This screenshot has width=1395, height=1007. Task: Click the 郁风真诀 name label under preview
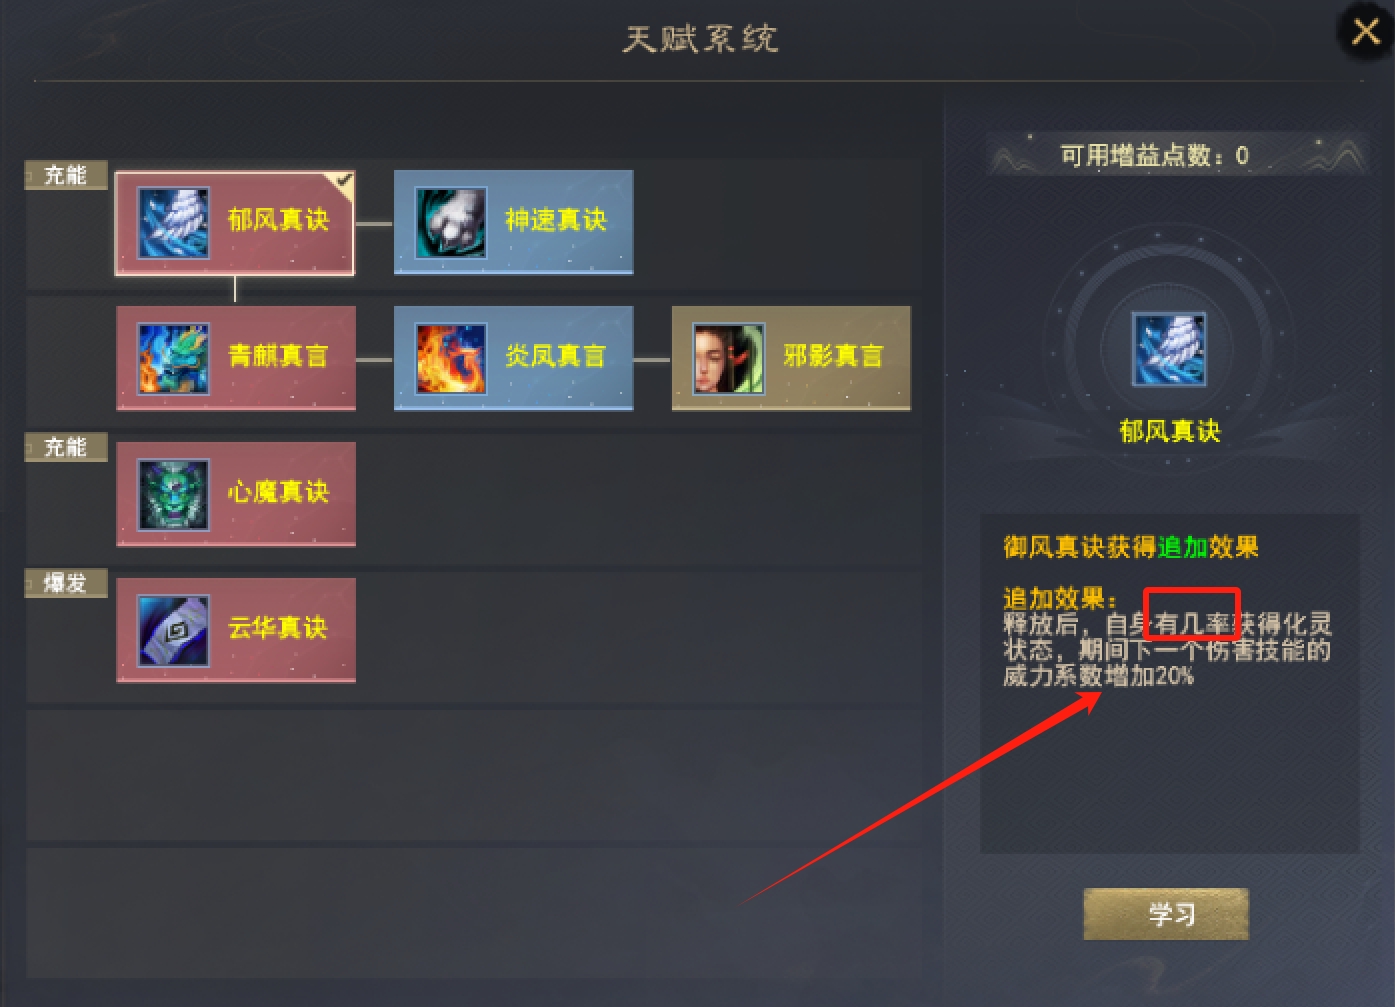tap(1170, 431)
